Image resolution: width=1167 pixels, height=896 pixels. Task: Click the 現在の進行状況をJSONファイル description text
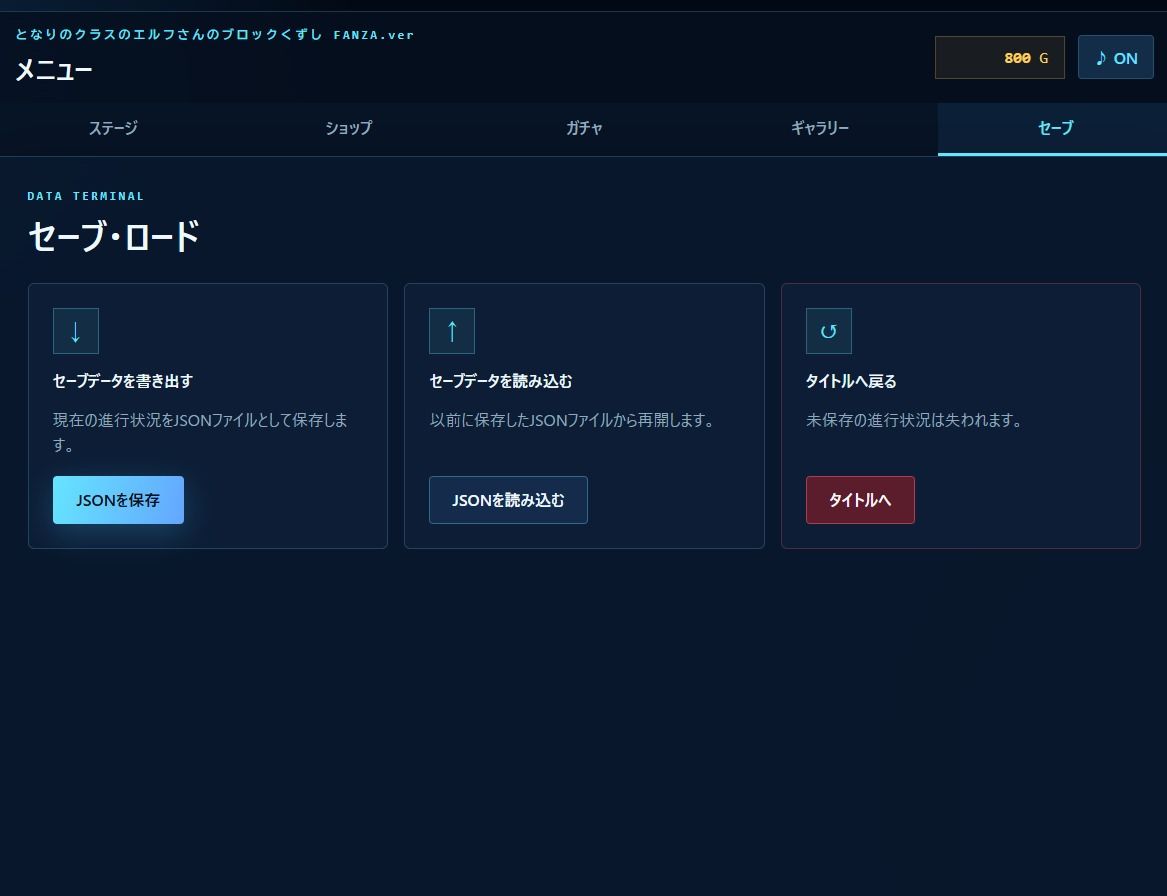[200, 432]
